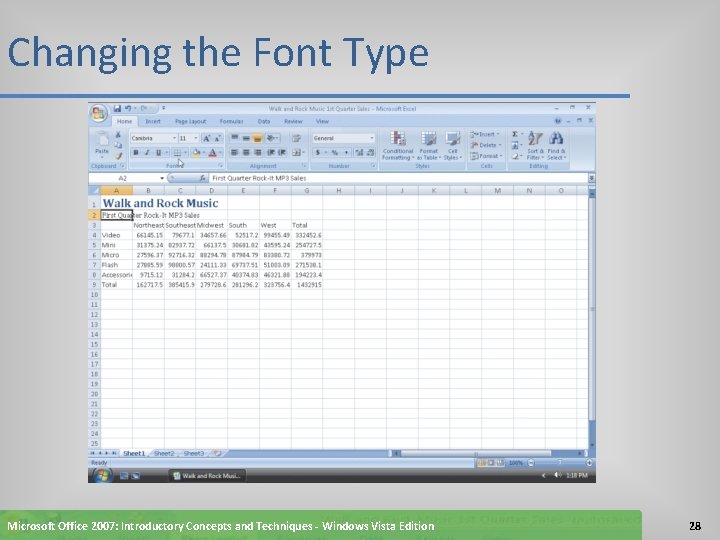Click the Orientation angled text icon
The height and width of the screenshot is (540, 720).
[x=271, y=138]
